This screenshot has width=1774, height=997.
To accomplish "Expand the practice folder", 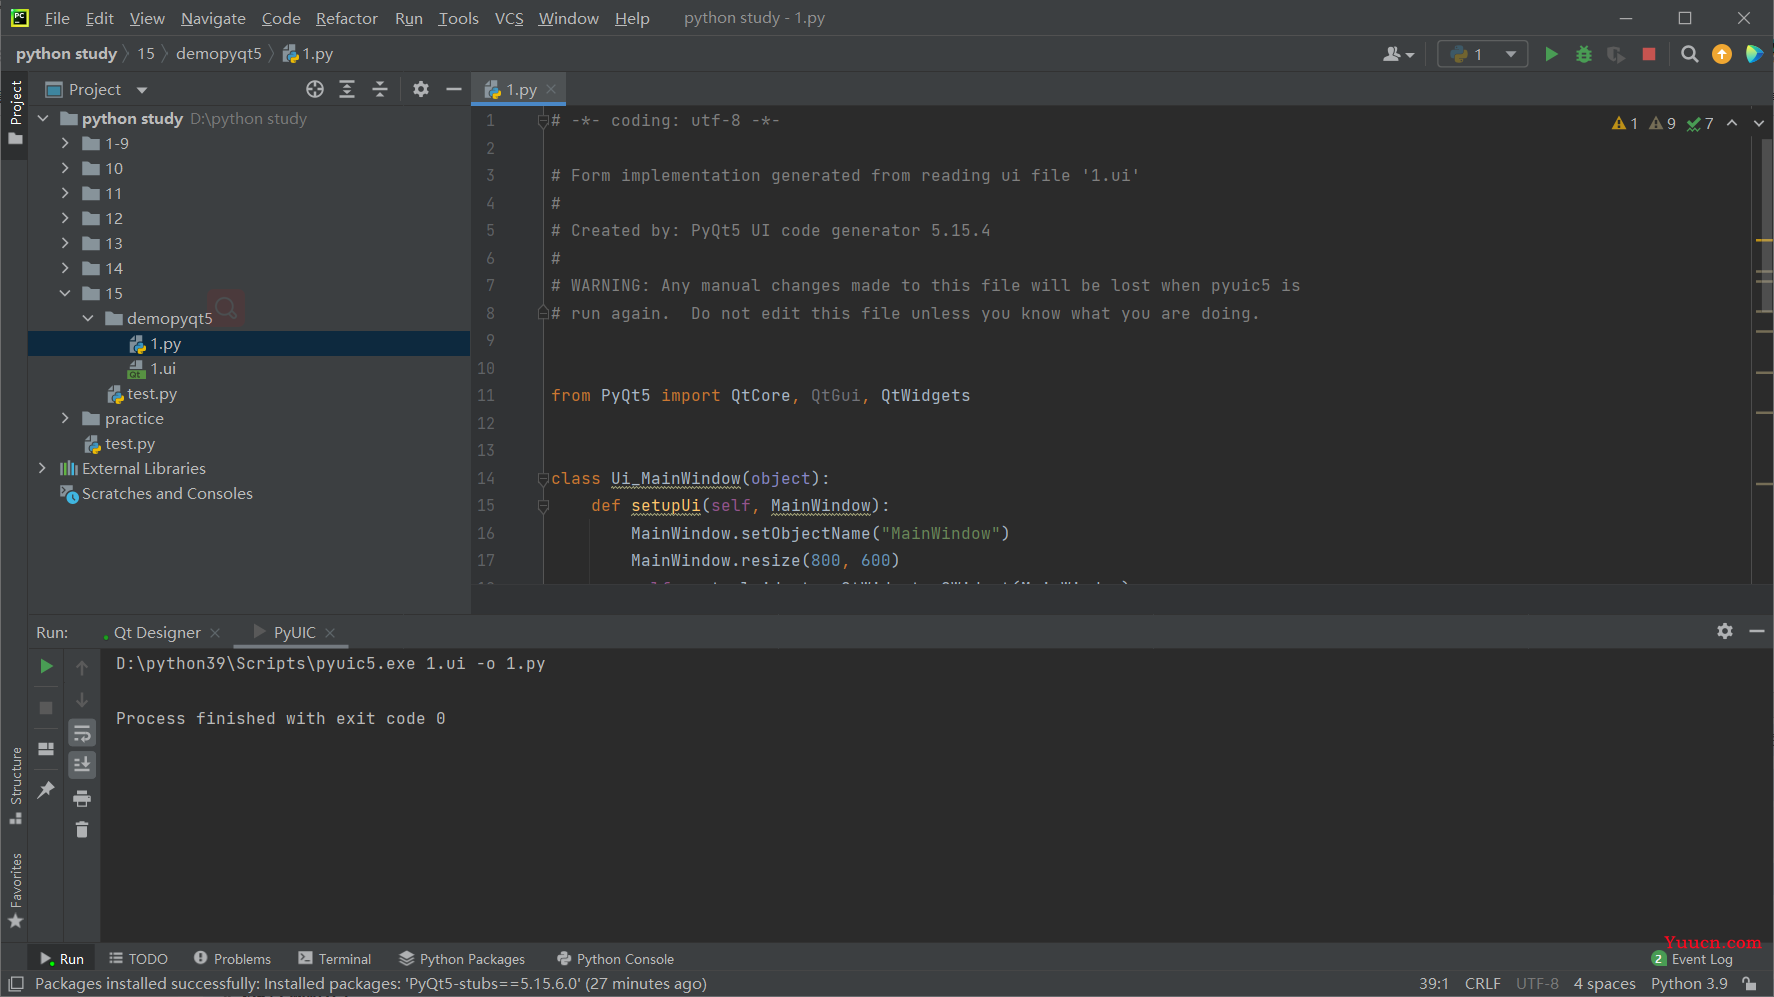I will click(65, 418).
